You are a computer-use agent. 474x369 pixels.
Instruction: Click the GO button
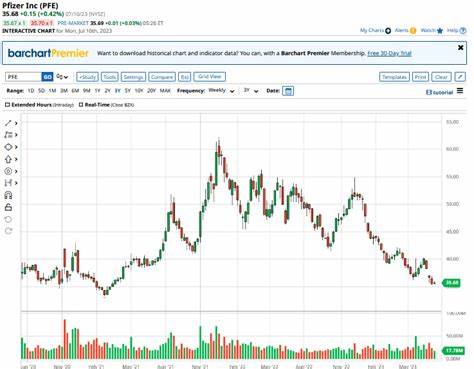47,77
